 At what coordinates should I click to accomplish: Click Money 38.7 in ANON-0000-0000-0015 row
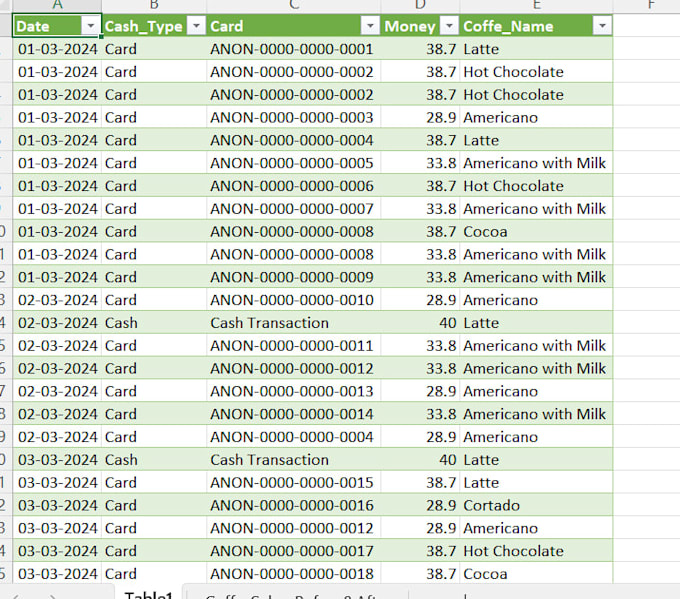[x=420, y=483]
